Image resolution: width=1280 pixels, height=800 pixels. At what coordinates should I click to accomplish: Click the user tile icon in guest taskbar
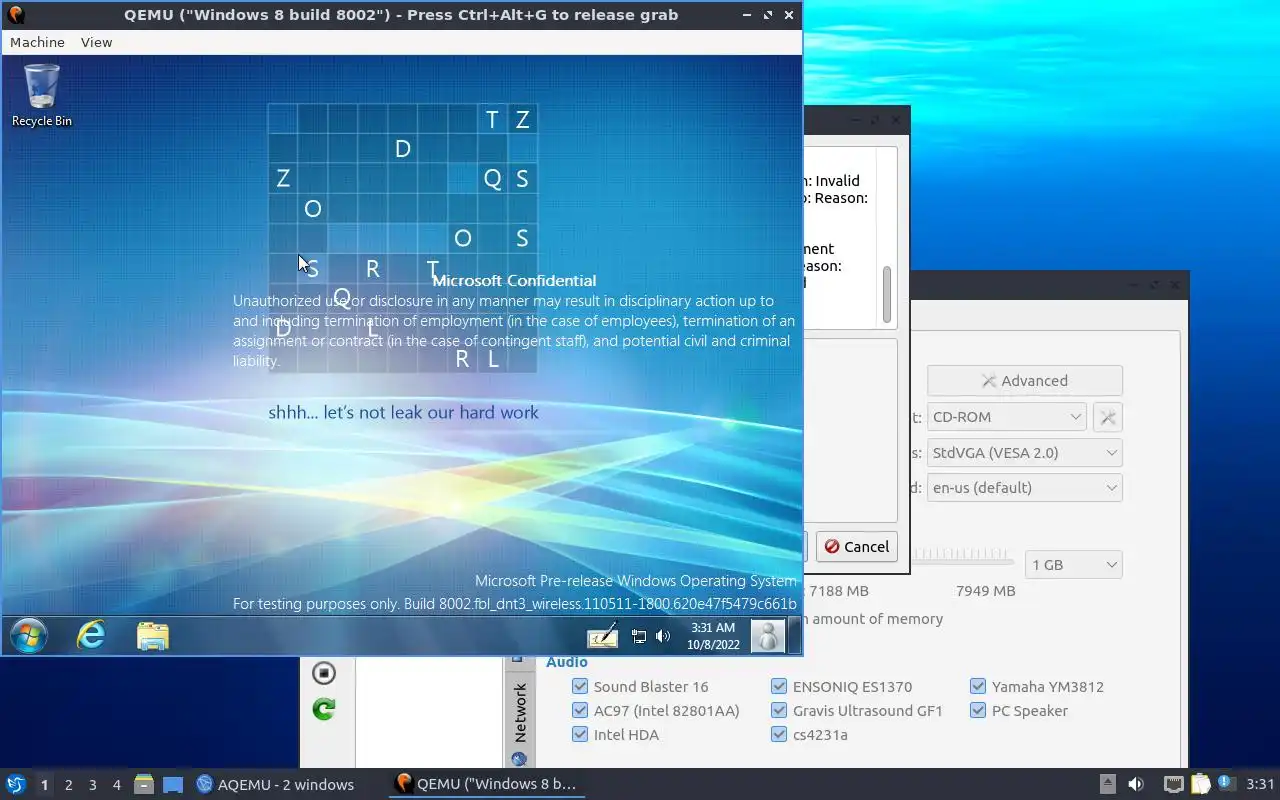tap(768, 636)
